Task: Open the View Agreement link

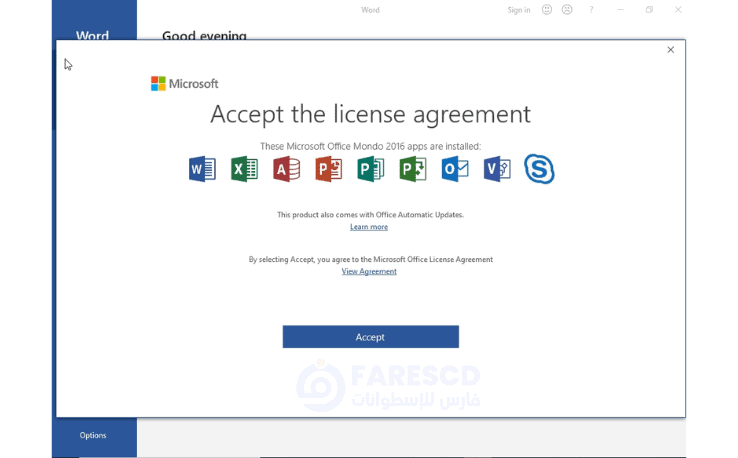Action: pyautogui.click(x=369, y=272)
